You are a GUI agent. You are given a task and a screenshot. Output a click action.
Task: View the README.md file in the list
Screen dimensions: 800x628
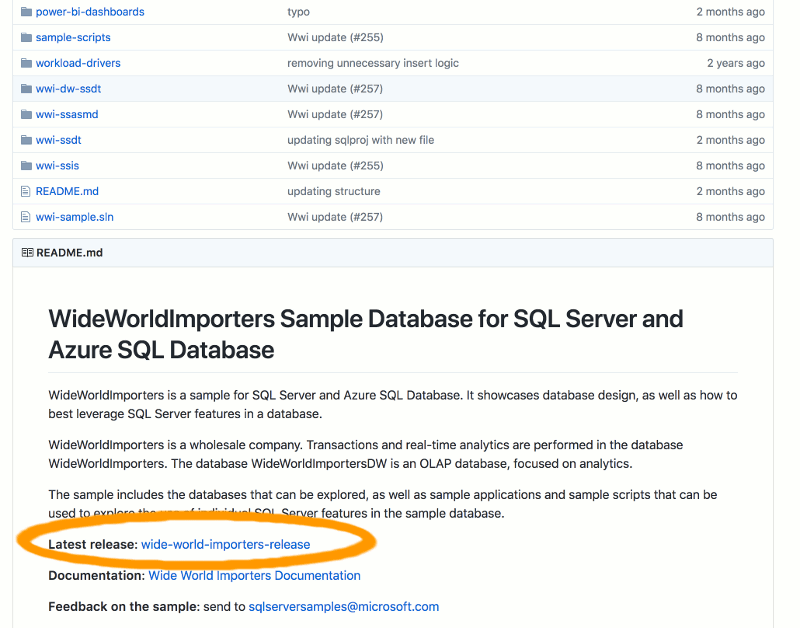tap(67, 191)
